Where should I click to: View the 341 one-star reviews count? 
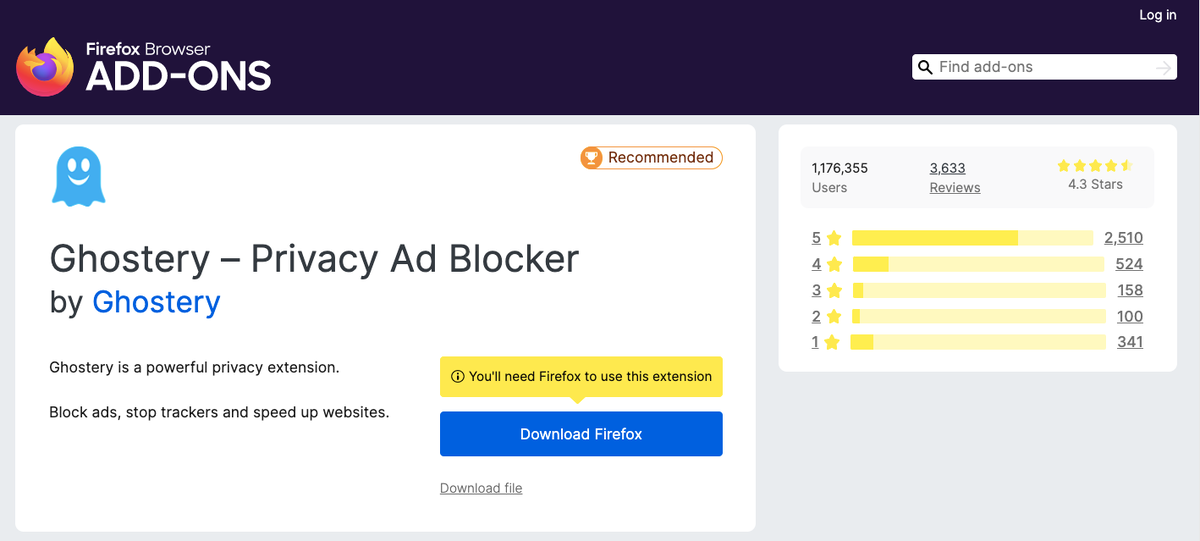(x=1130, y=342)
